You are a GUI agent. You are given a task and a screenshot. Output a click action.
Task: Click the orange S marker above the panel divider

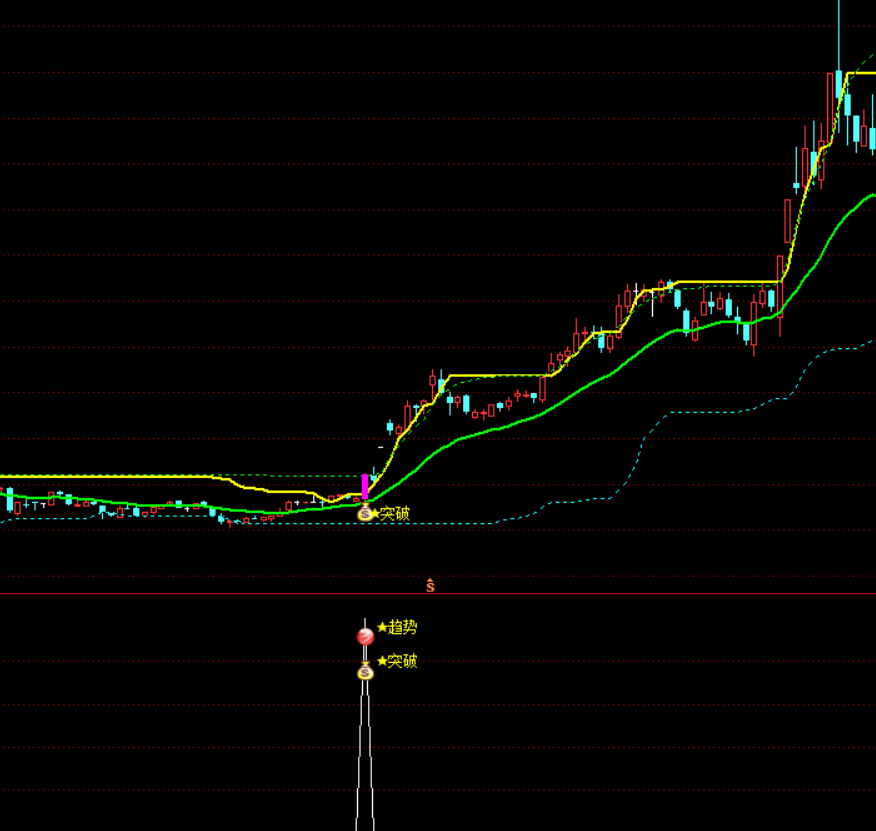pos(430,585)
